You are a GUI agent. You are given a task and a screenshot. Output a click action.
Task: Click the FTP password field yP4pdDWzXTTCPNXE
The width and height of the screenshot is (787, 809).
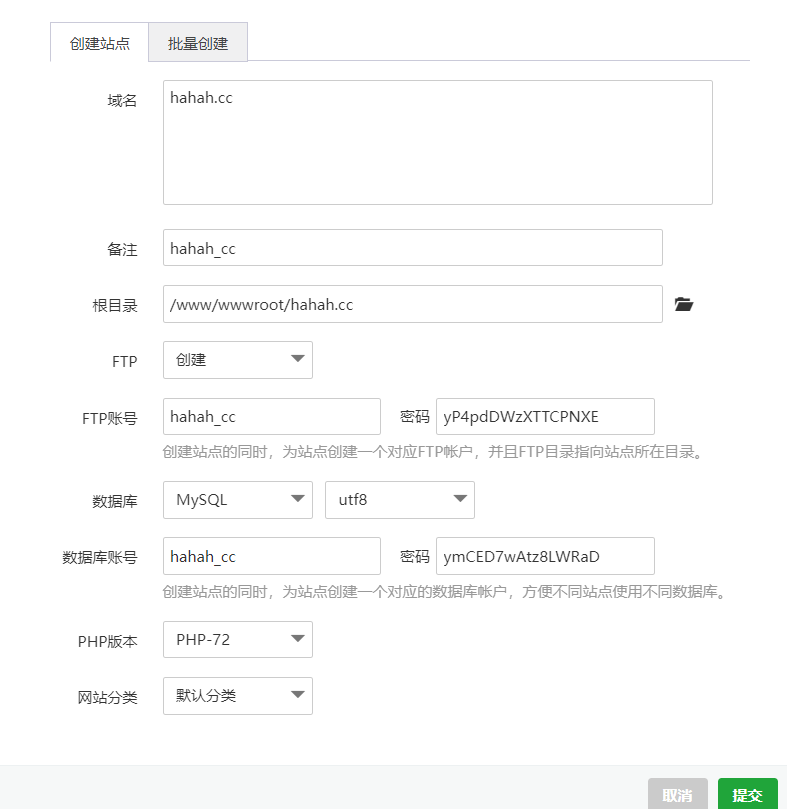click(545, 416)
